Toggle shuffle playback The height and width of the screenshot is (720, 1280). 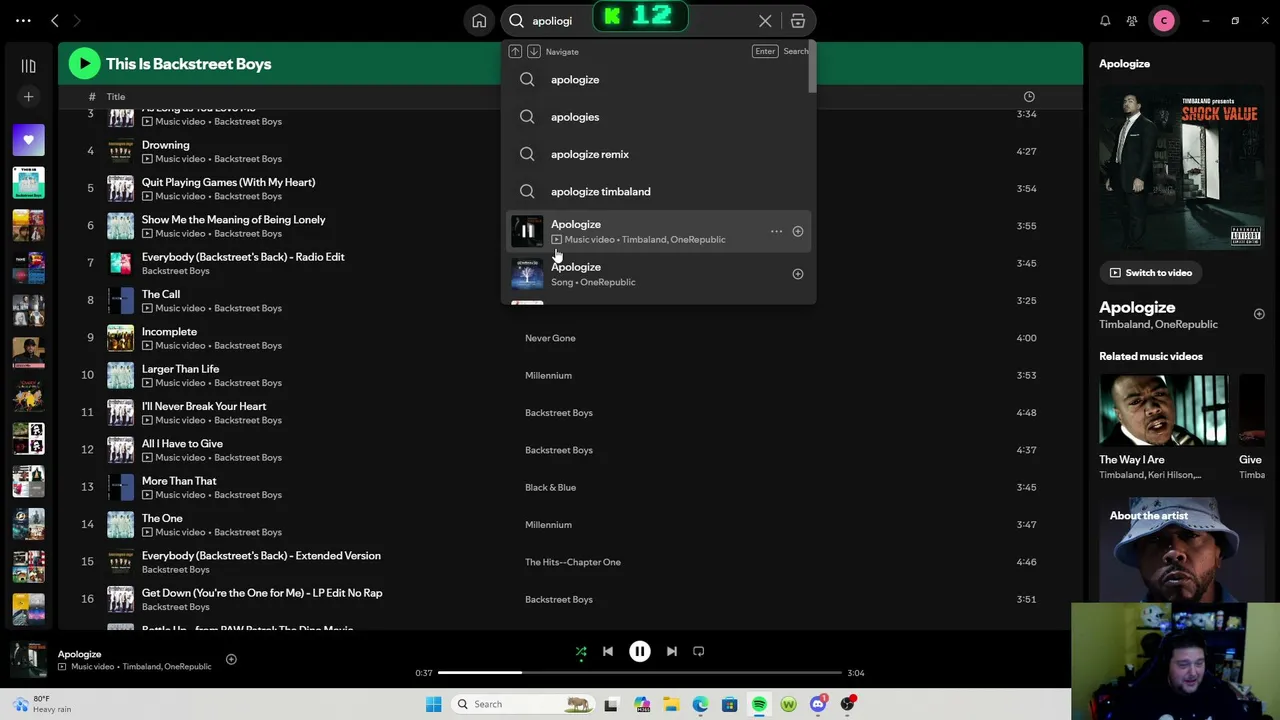(x=580, y=652)
